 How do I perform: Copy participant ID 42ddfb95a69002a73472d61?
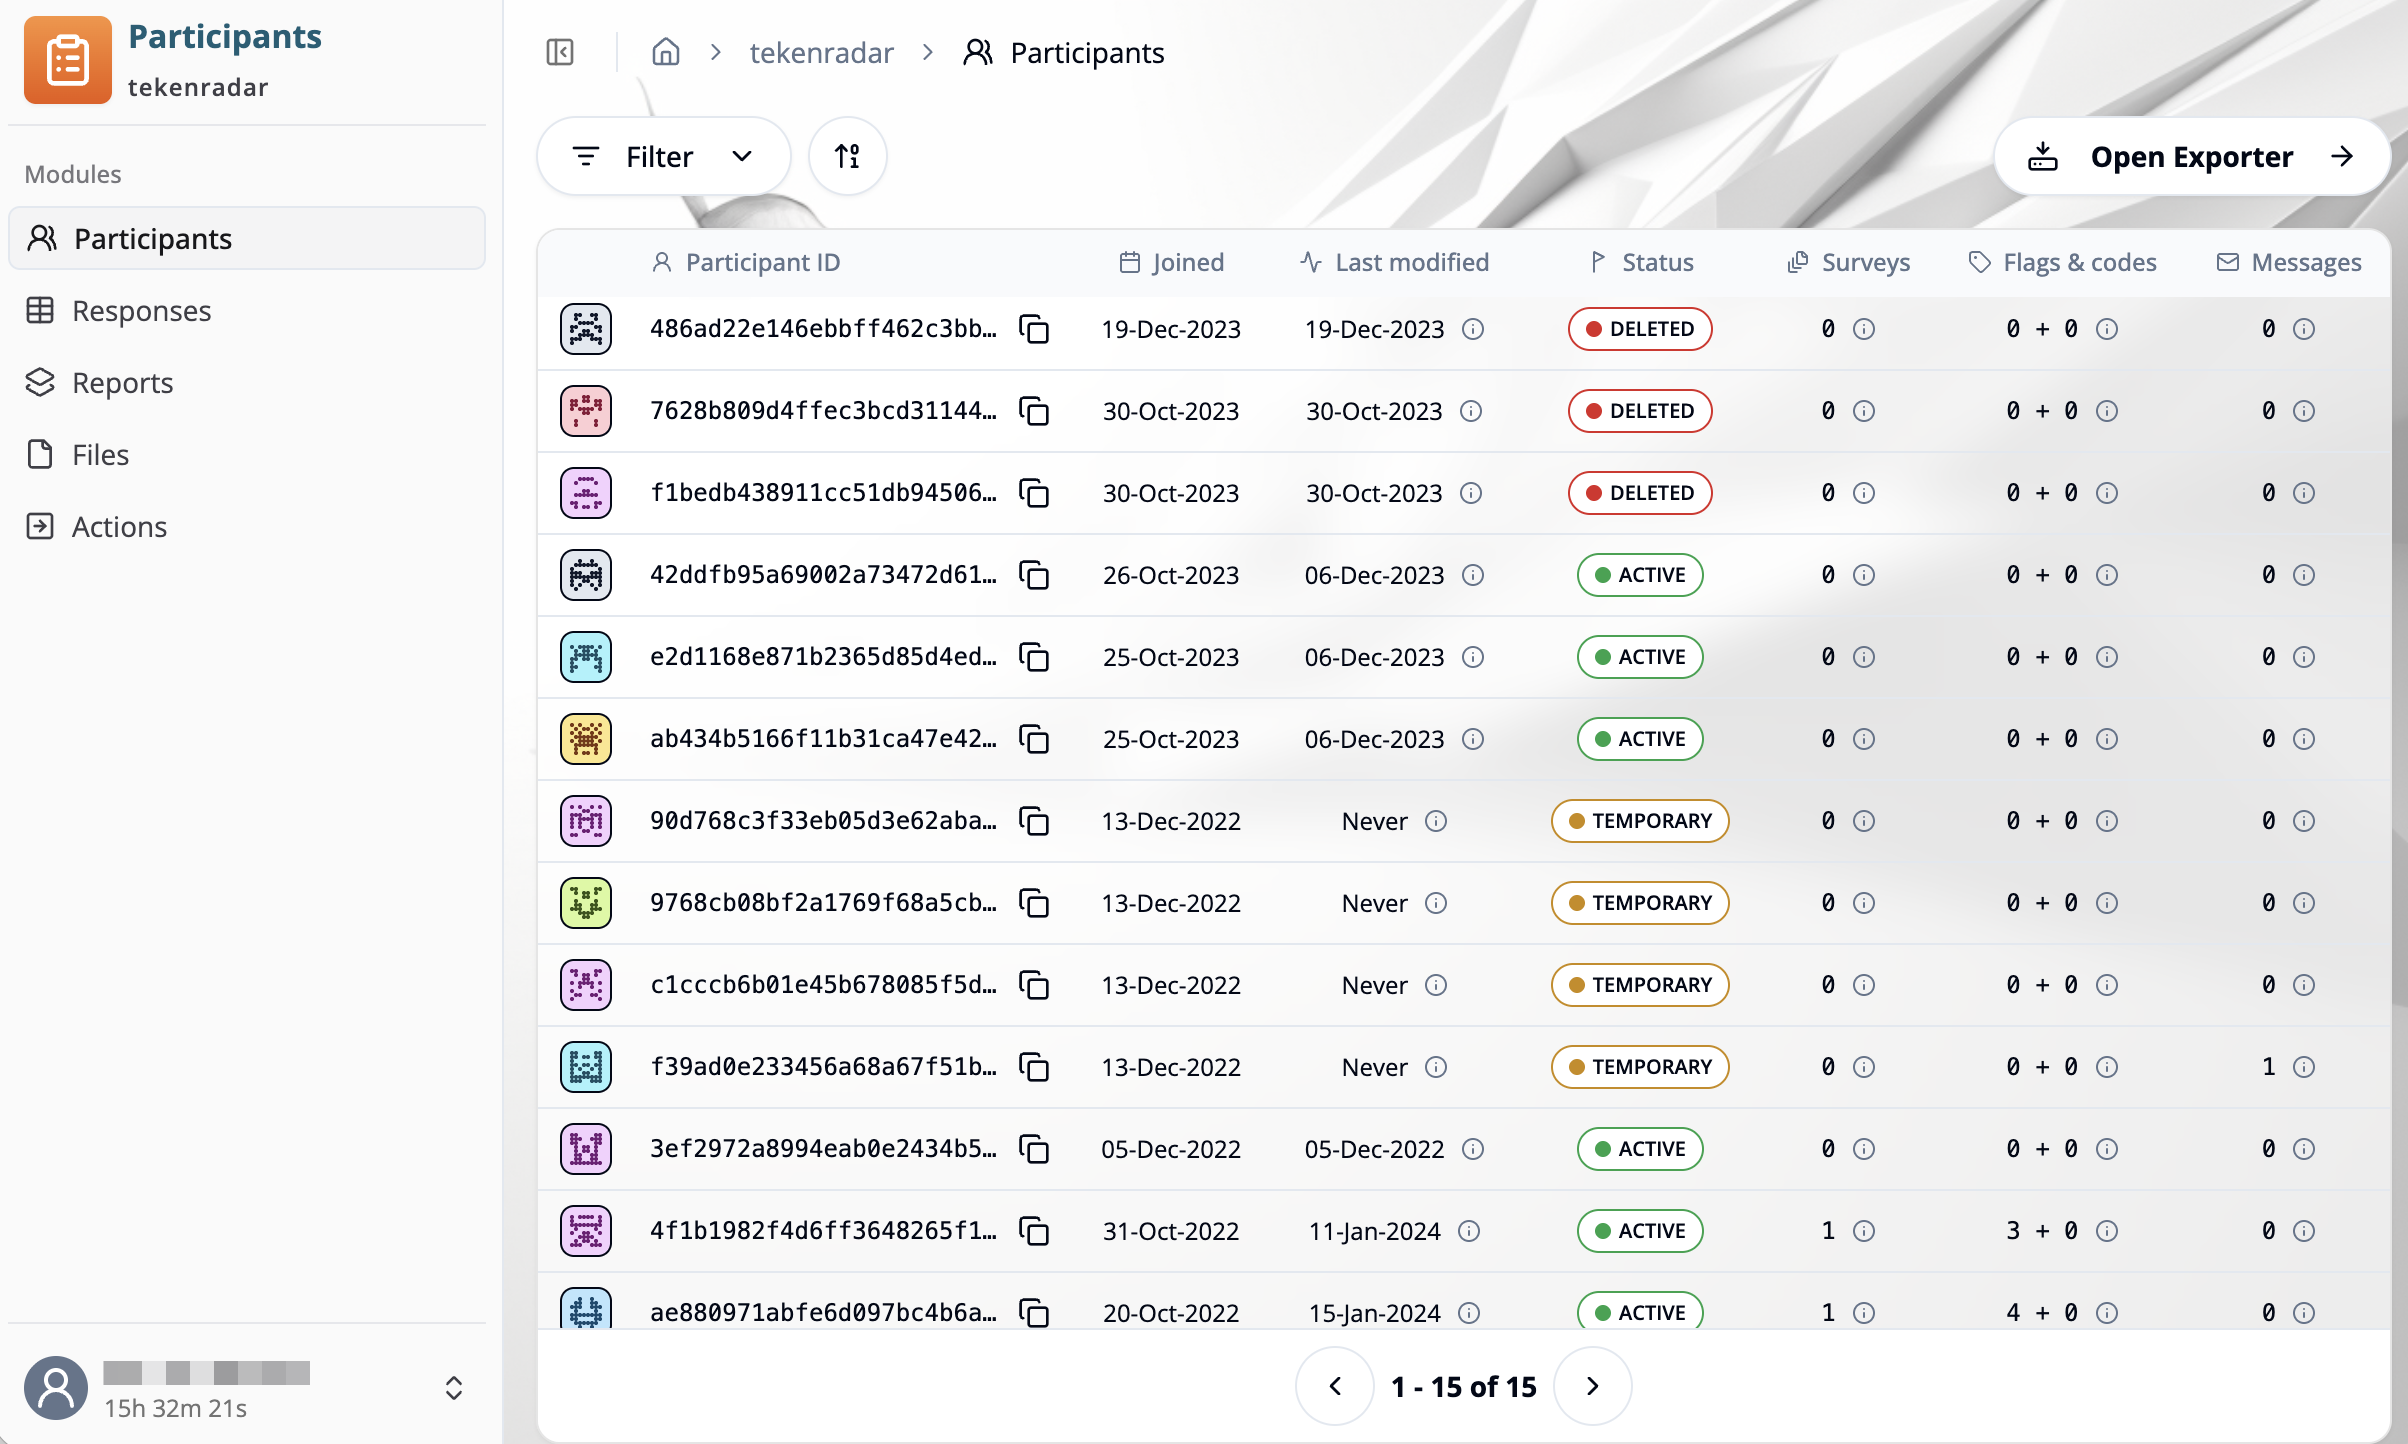coord(1034,575)
